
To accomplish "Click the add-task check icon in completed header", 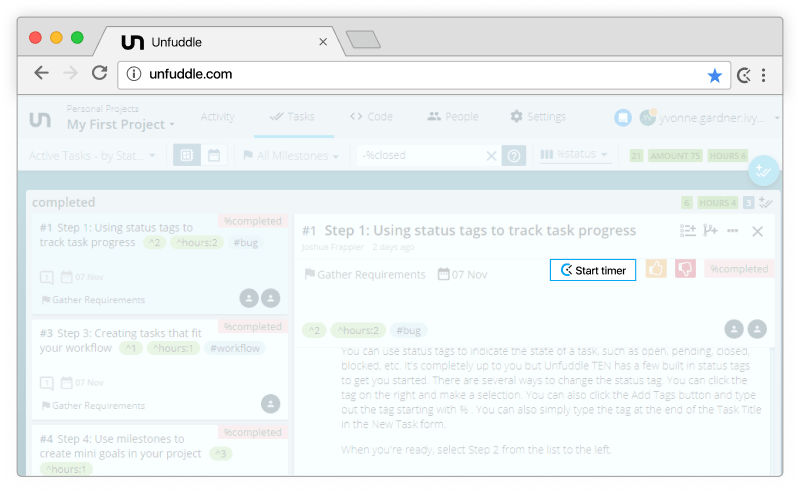I will click(x=765, y=203).
